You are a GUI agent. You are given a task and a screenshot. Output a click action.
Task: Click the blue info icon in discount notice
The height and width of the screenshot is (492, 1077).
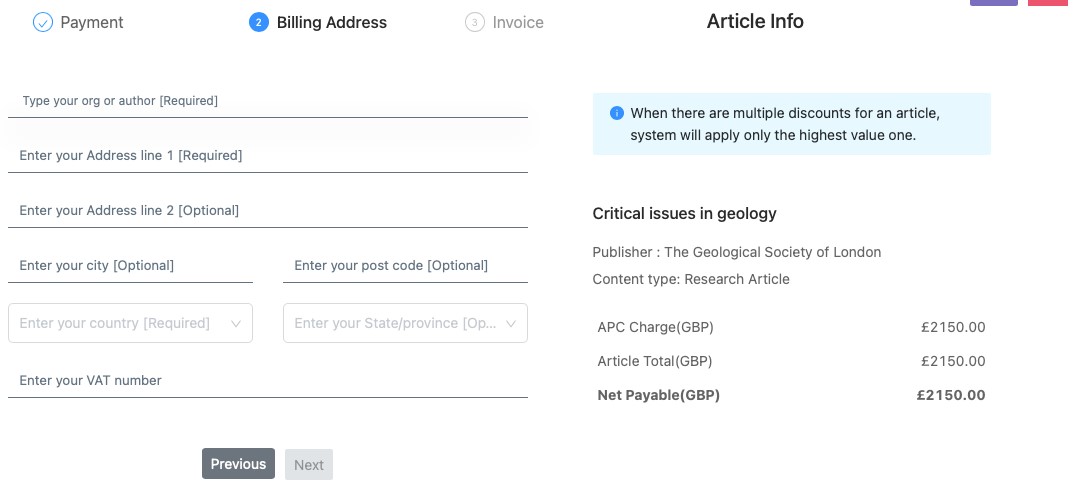[617, 113]
